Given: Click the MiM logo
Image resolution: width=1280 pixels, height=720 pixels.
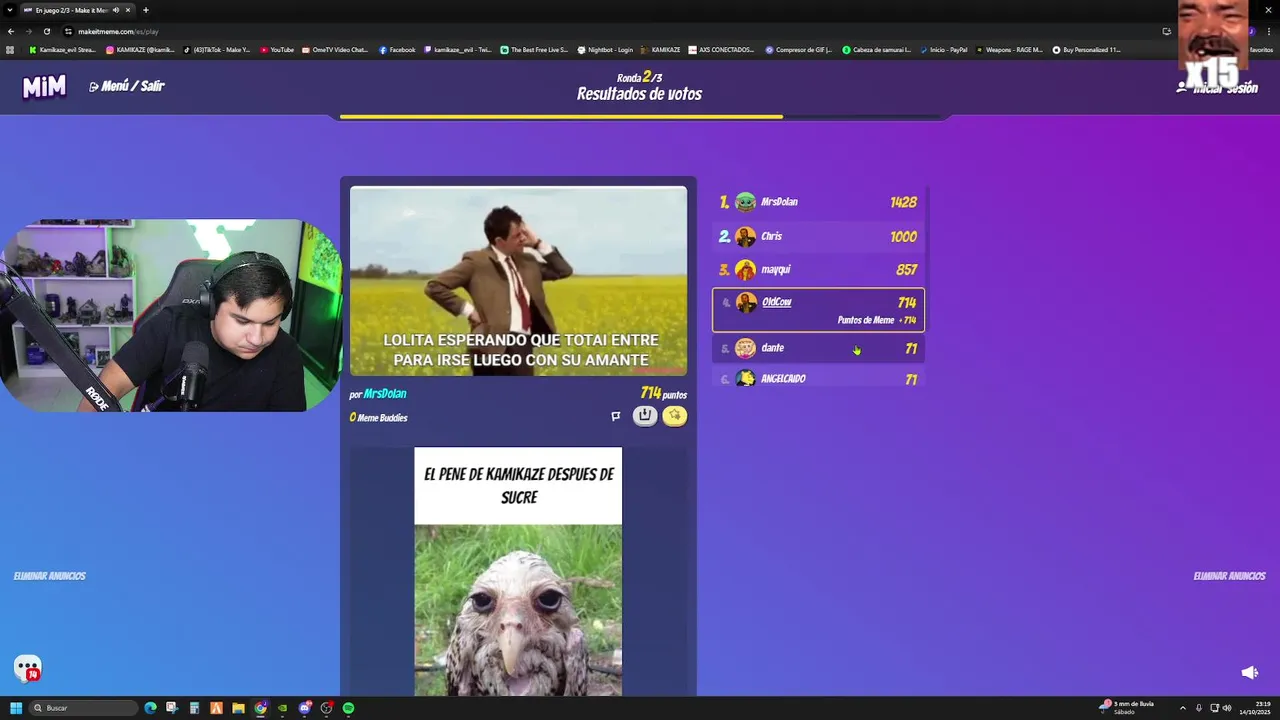Looking at the screenshot, I should (44, 87).
